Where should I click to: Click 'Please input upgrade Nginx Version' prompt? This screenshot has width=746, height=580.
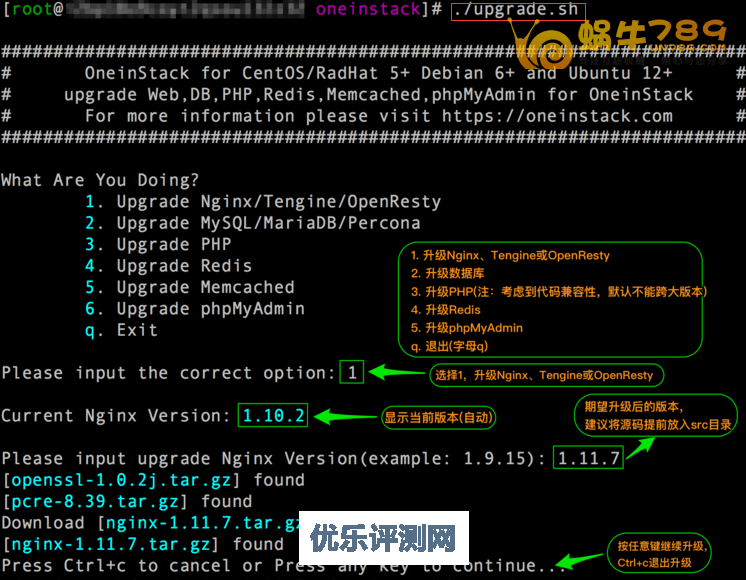273,459
